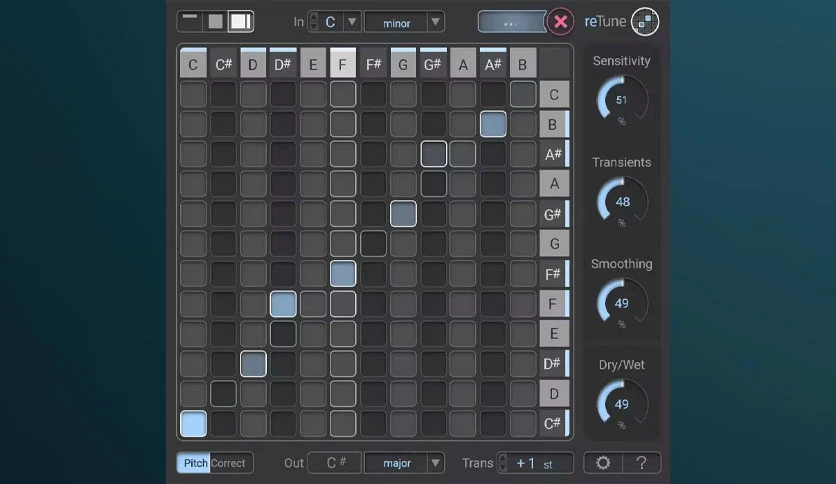
Task: Click outlined cell mapping D# to E
Action: [283, 334]
